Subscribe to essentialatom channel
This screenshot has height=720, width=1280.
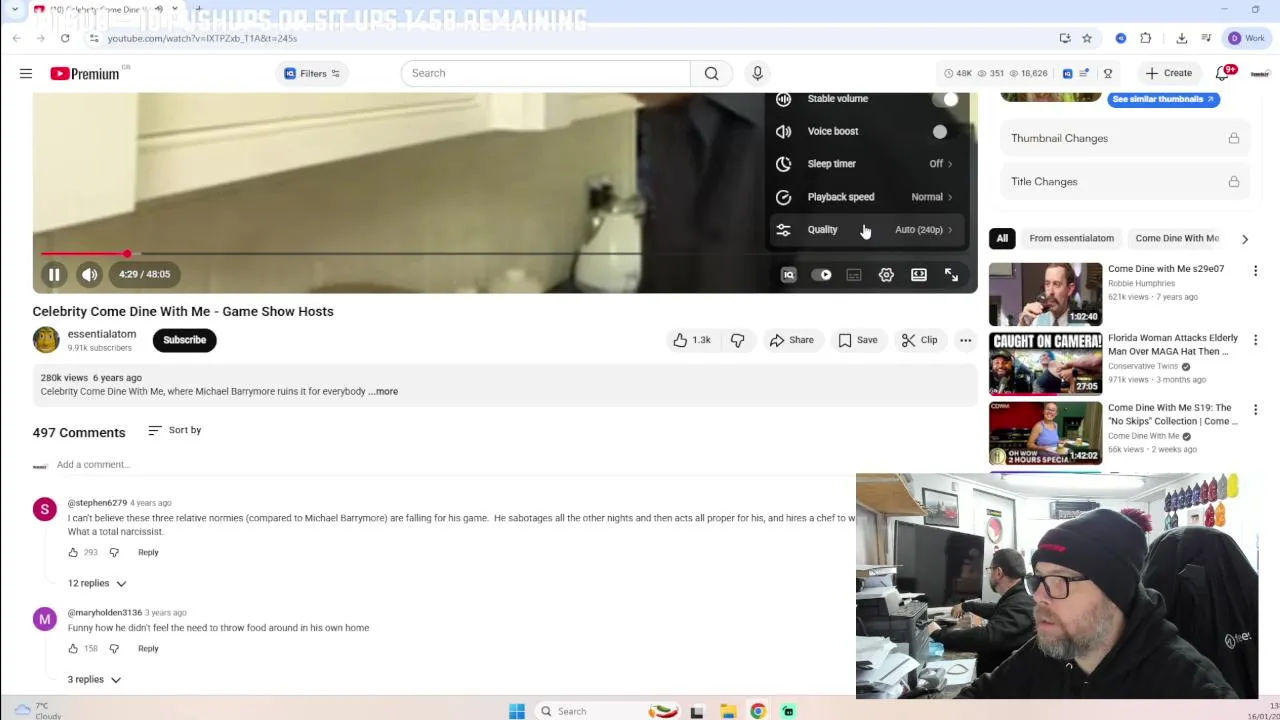[x=184, y=340]
